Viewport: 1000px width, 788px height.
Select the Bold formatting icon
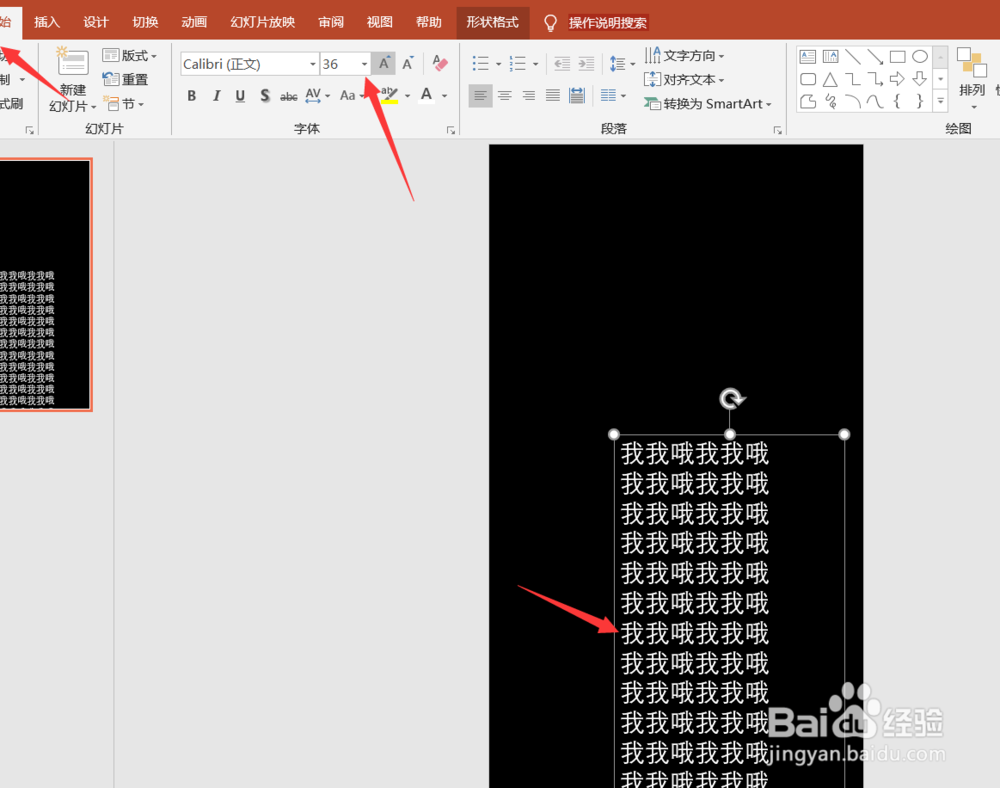[x=191, y=96]
